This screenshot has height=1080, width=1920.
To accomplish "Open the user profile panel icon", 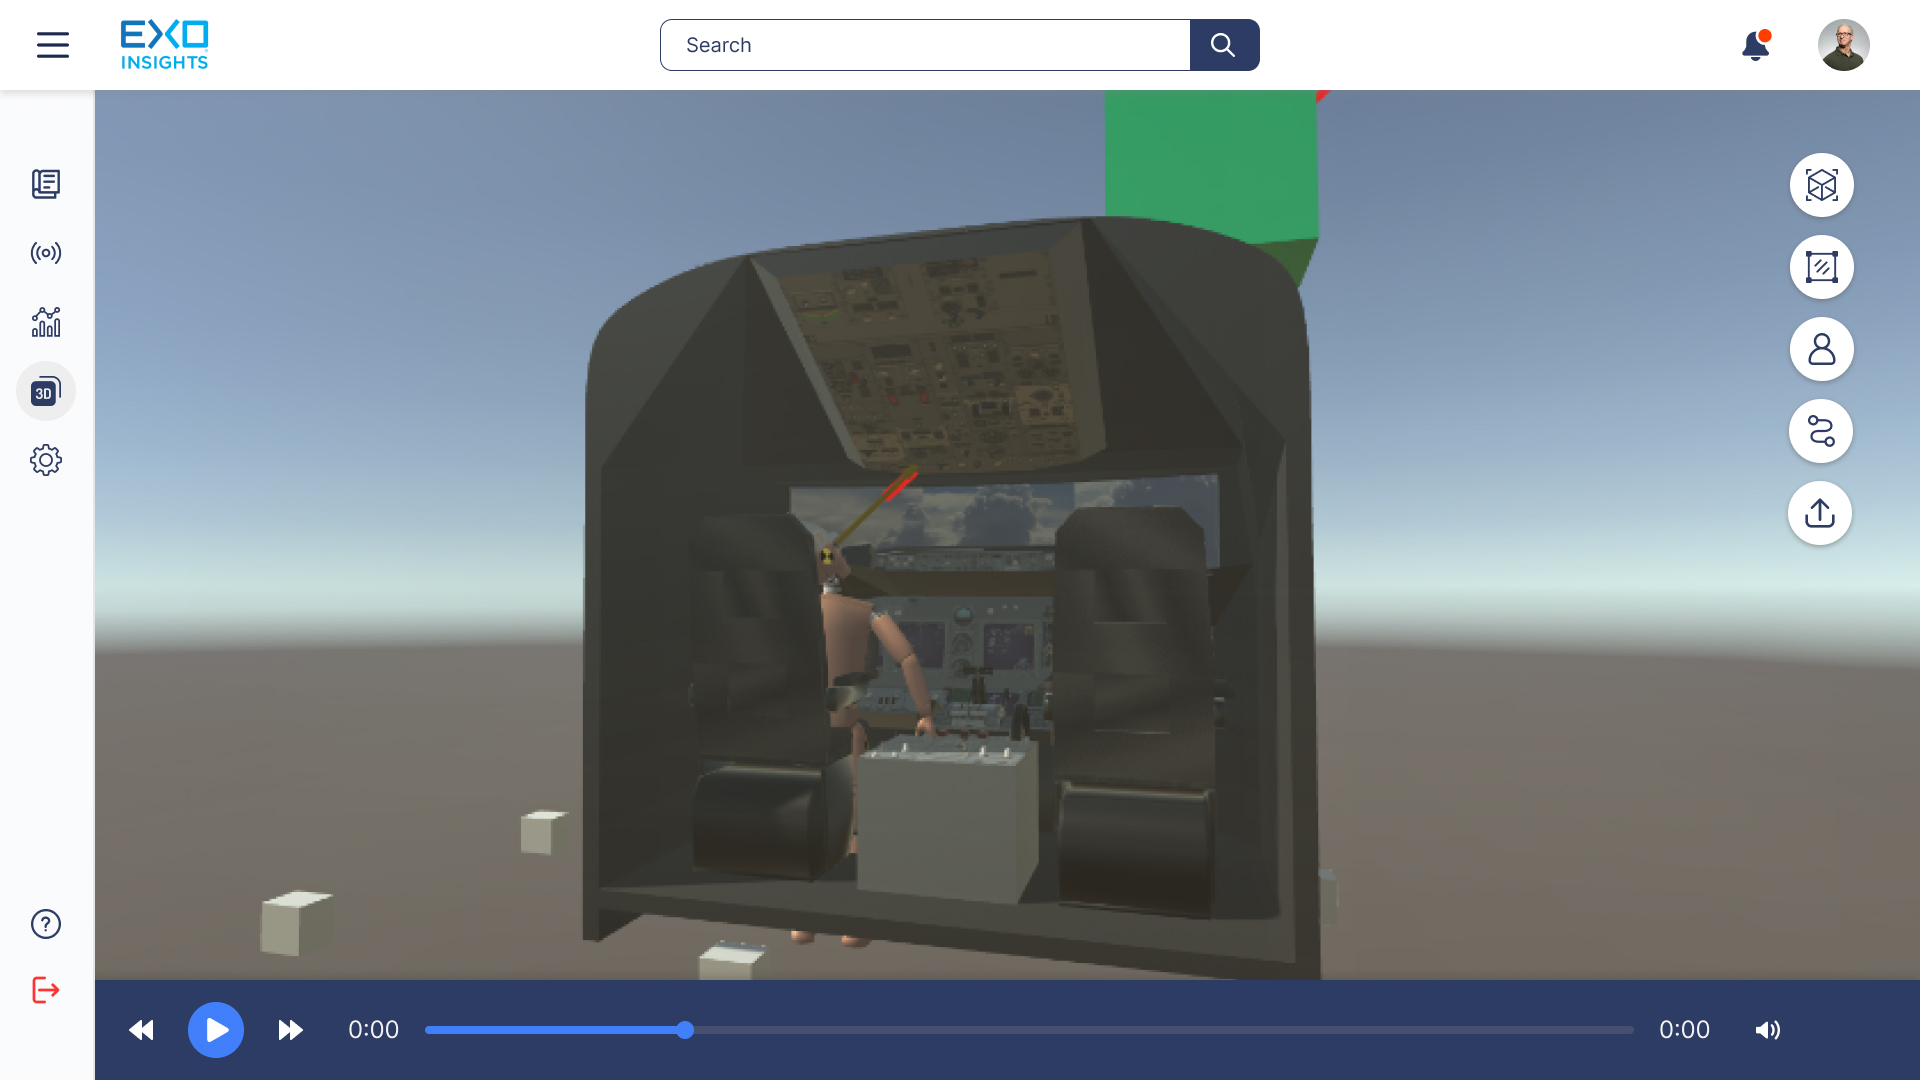I will [x=1821, y=348].
